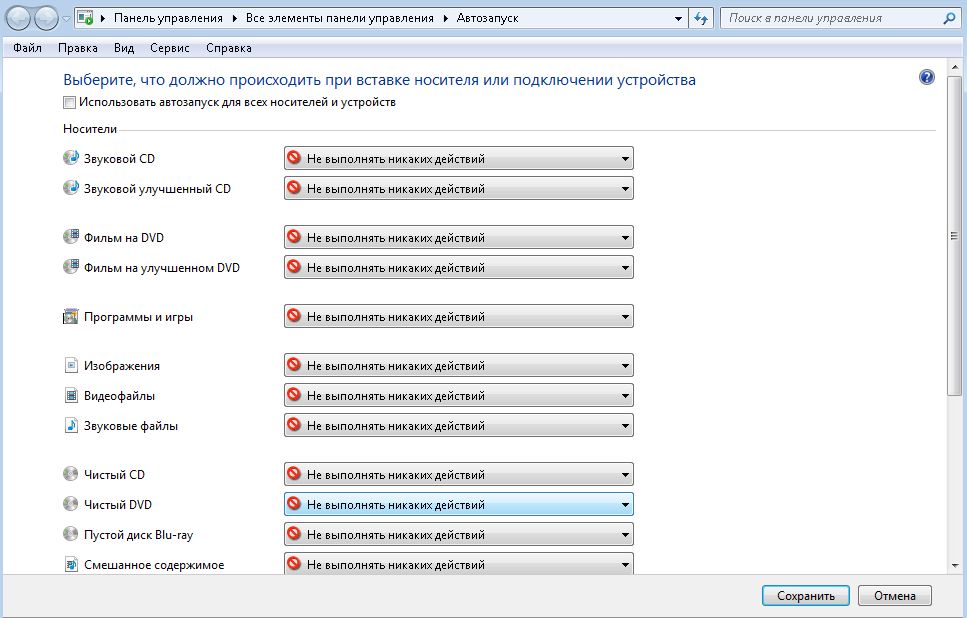Image resolution: width=967 pixels, height=618 pixels.
Task: Click the Чистый CD disc icon
Action: click(x=71, y=475)
